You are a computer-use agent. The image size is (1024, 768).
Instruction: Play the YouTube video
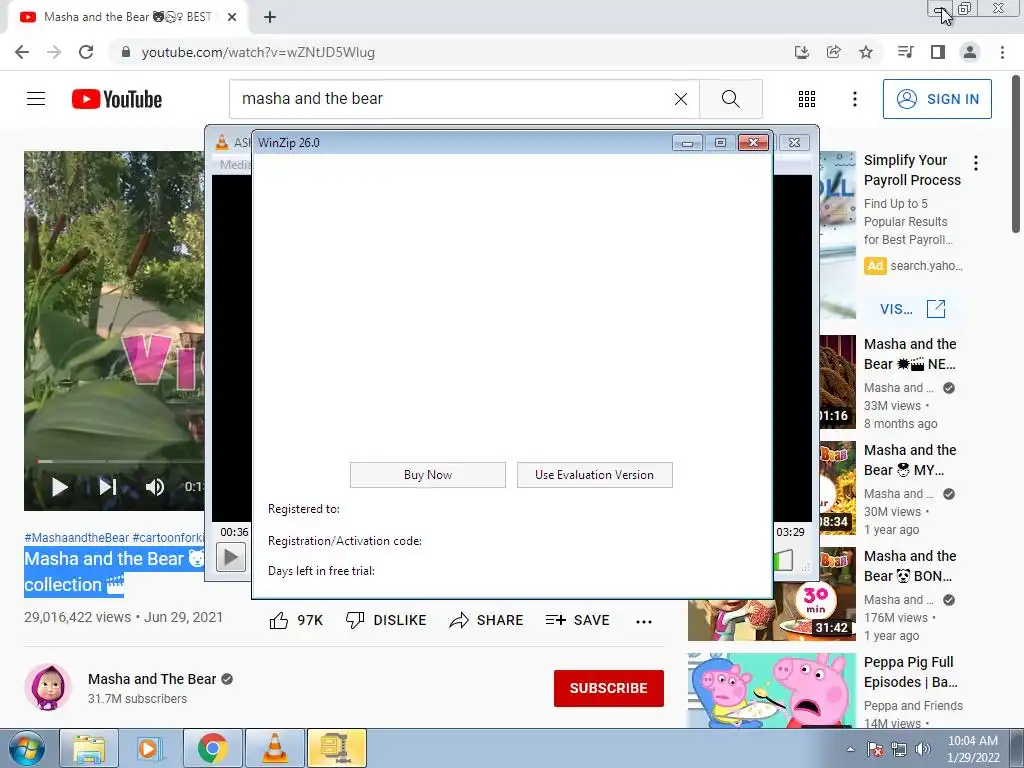(x=59, y=487)
